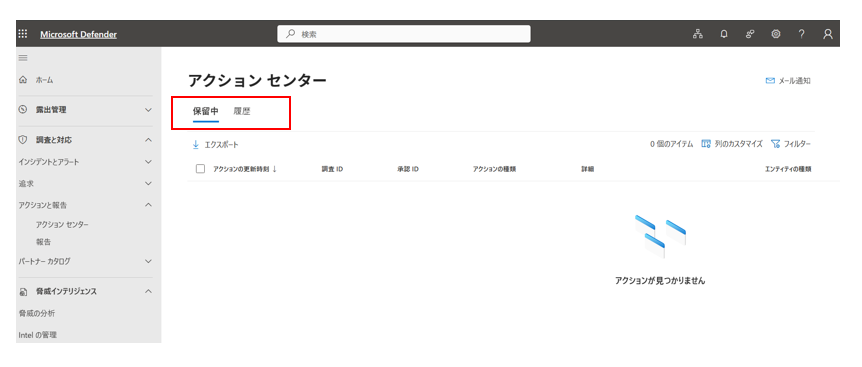Open the メール通知 link
This screenshot has height=367, width=862.
pyautogui.click(x=788, y=81)
